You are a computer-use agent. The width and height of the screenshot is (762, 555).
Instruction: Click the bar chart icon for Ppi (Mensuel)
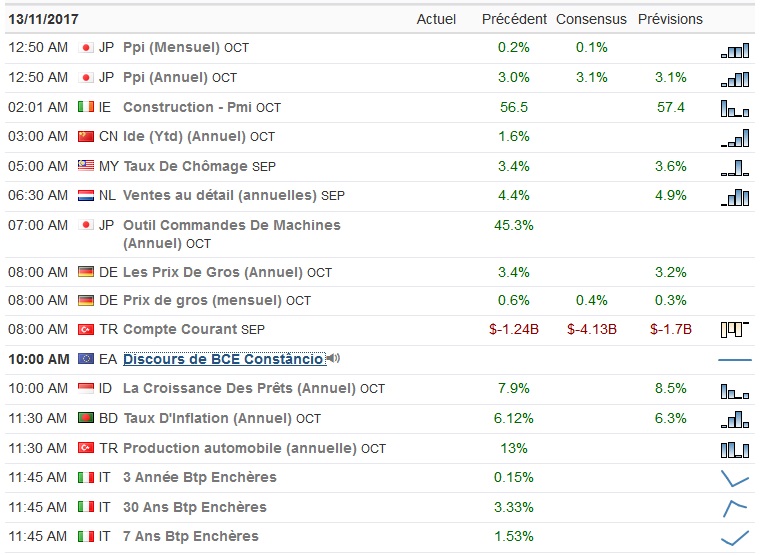tap(735, 50)
